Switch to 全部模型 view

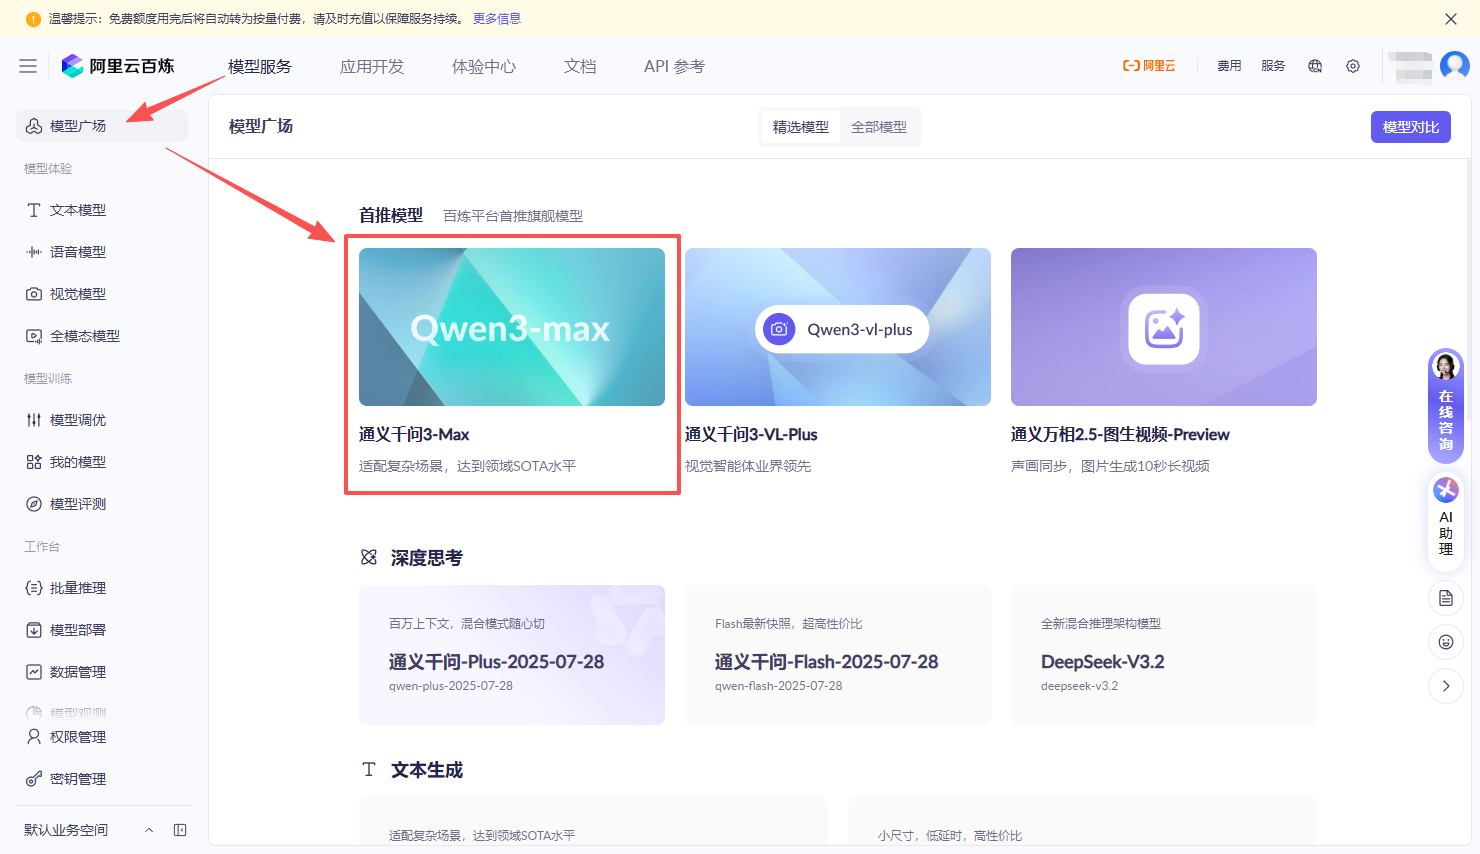coord(879,127)
